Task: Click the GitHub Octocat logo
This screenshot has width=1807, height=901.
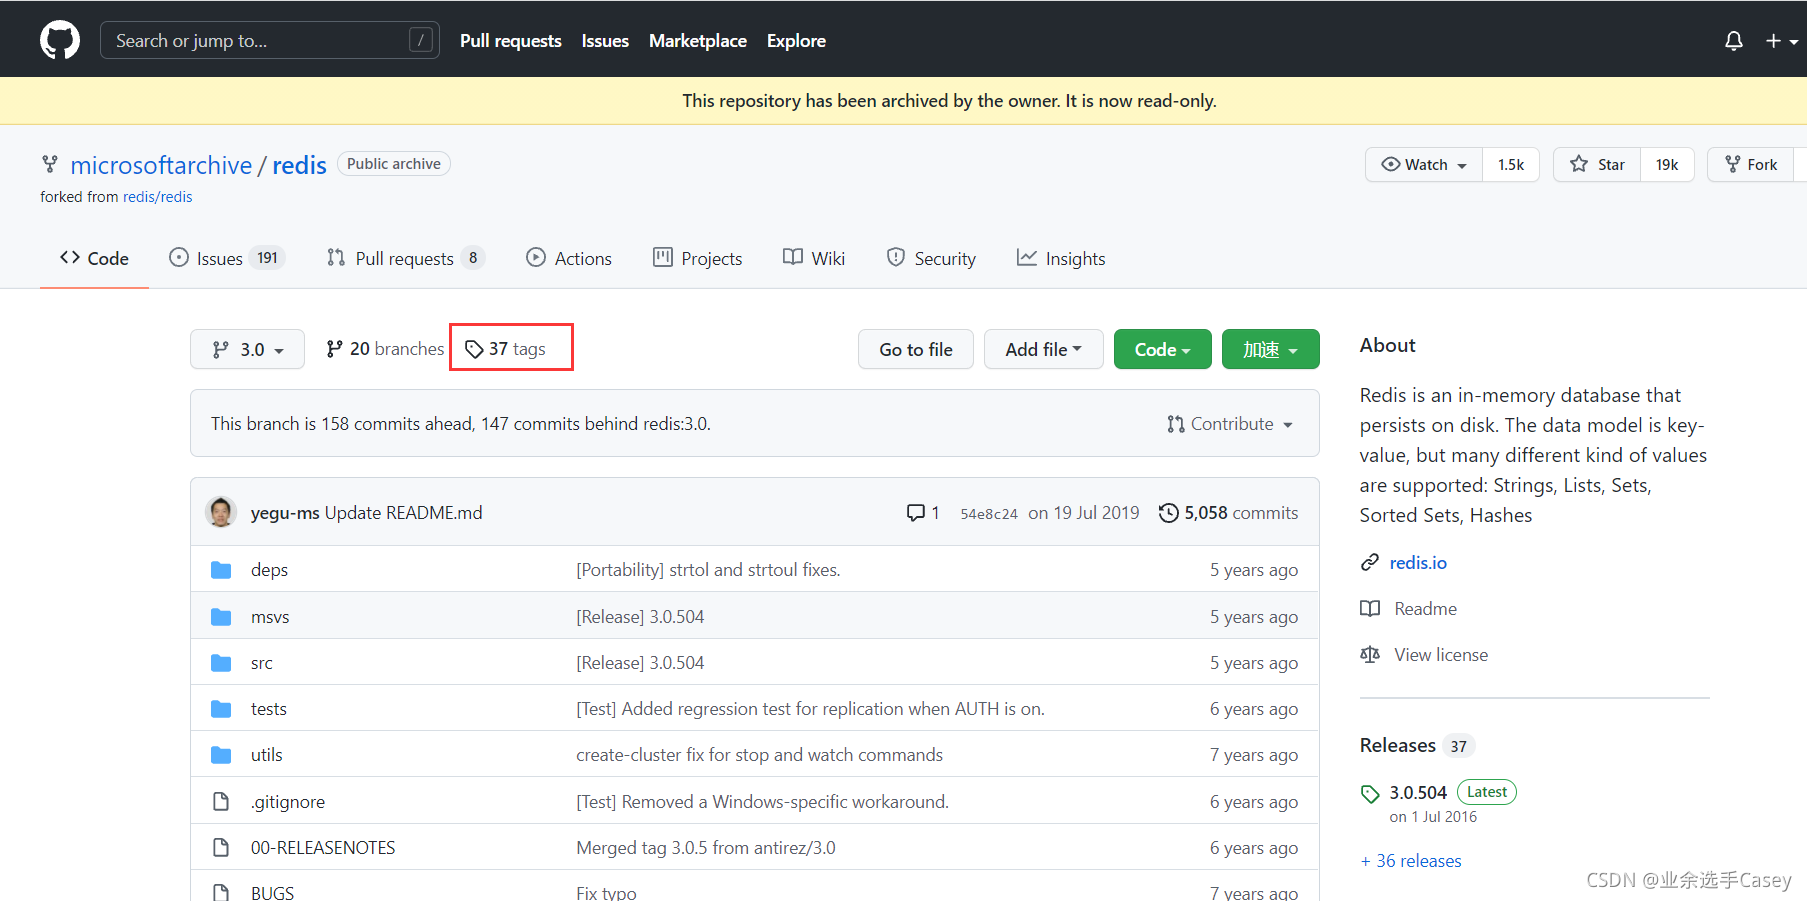Action: 60,40
